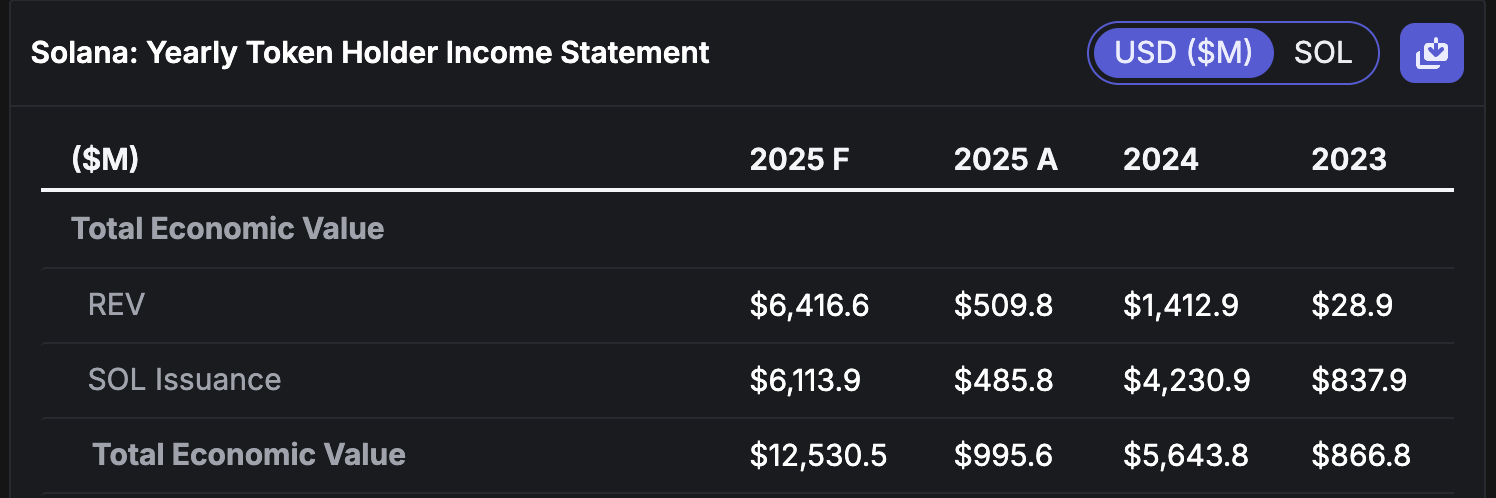The image size is (1496, 498).
Task: Click the Total Economic Value section heading
Action: pos(228,228)
